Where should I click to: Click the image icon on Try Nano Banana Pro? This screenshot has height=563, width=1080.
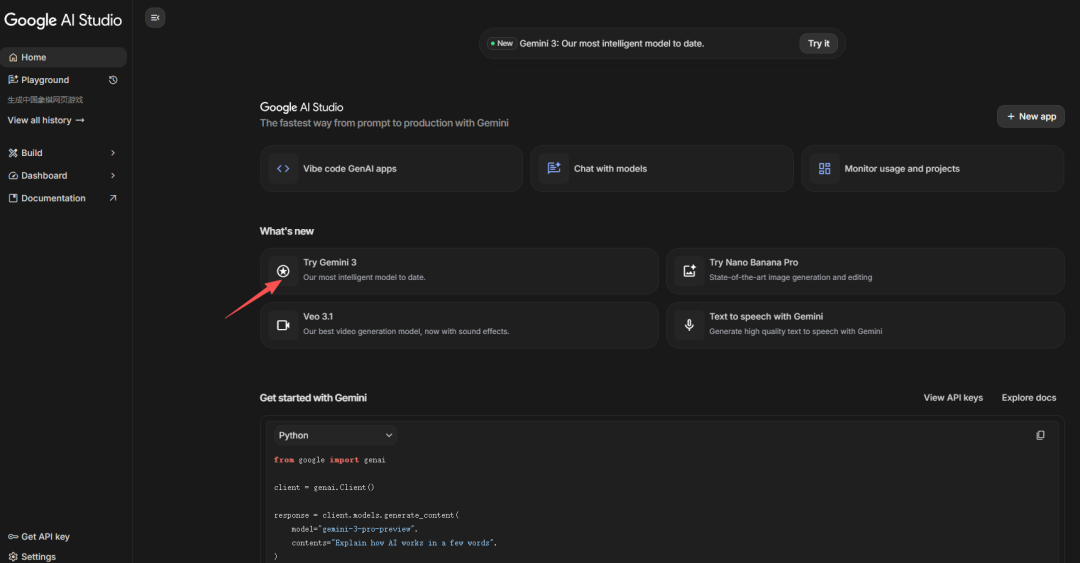pyautogui.click(x=689, y=271)
